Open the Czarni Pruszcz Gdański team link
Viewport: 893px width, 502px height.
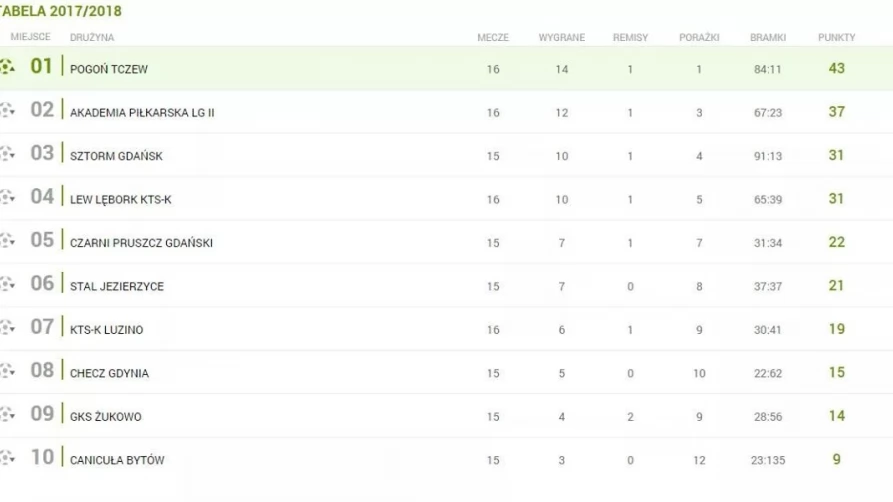[x=141, y=243]
